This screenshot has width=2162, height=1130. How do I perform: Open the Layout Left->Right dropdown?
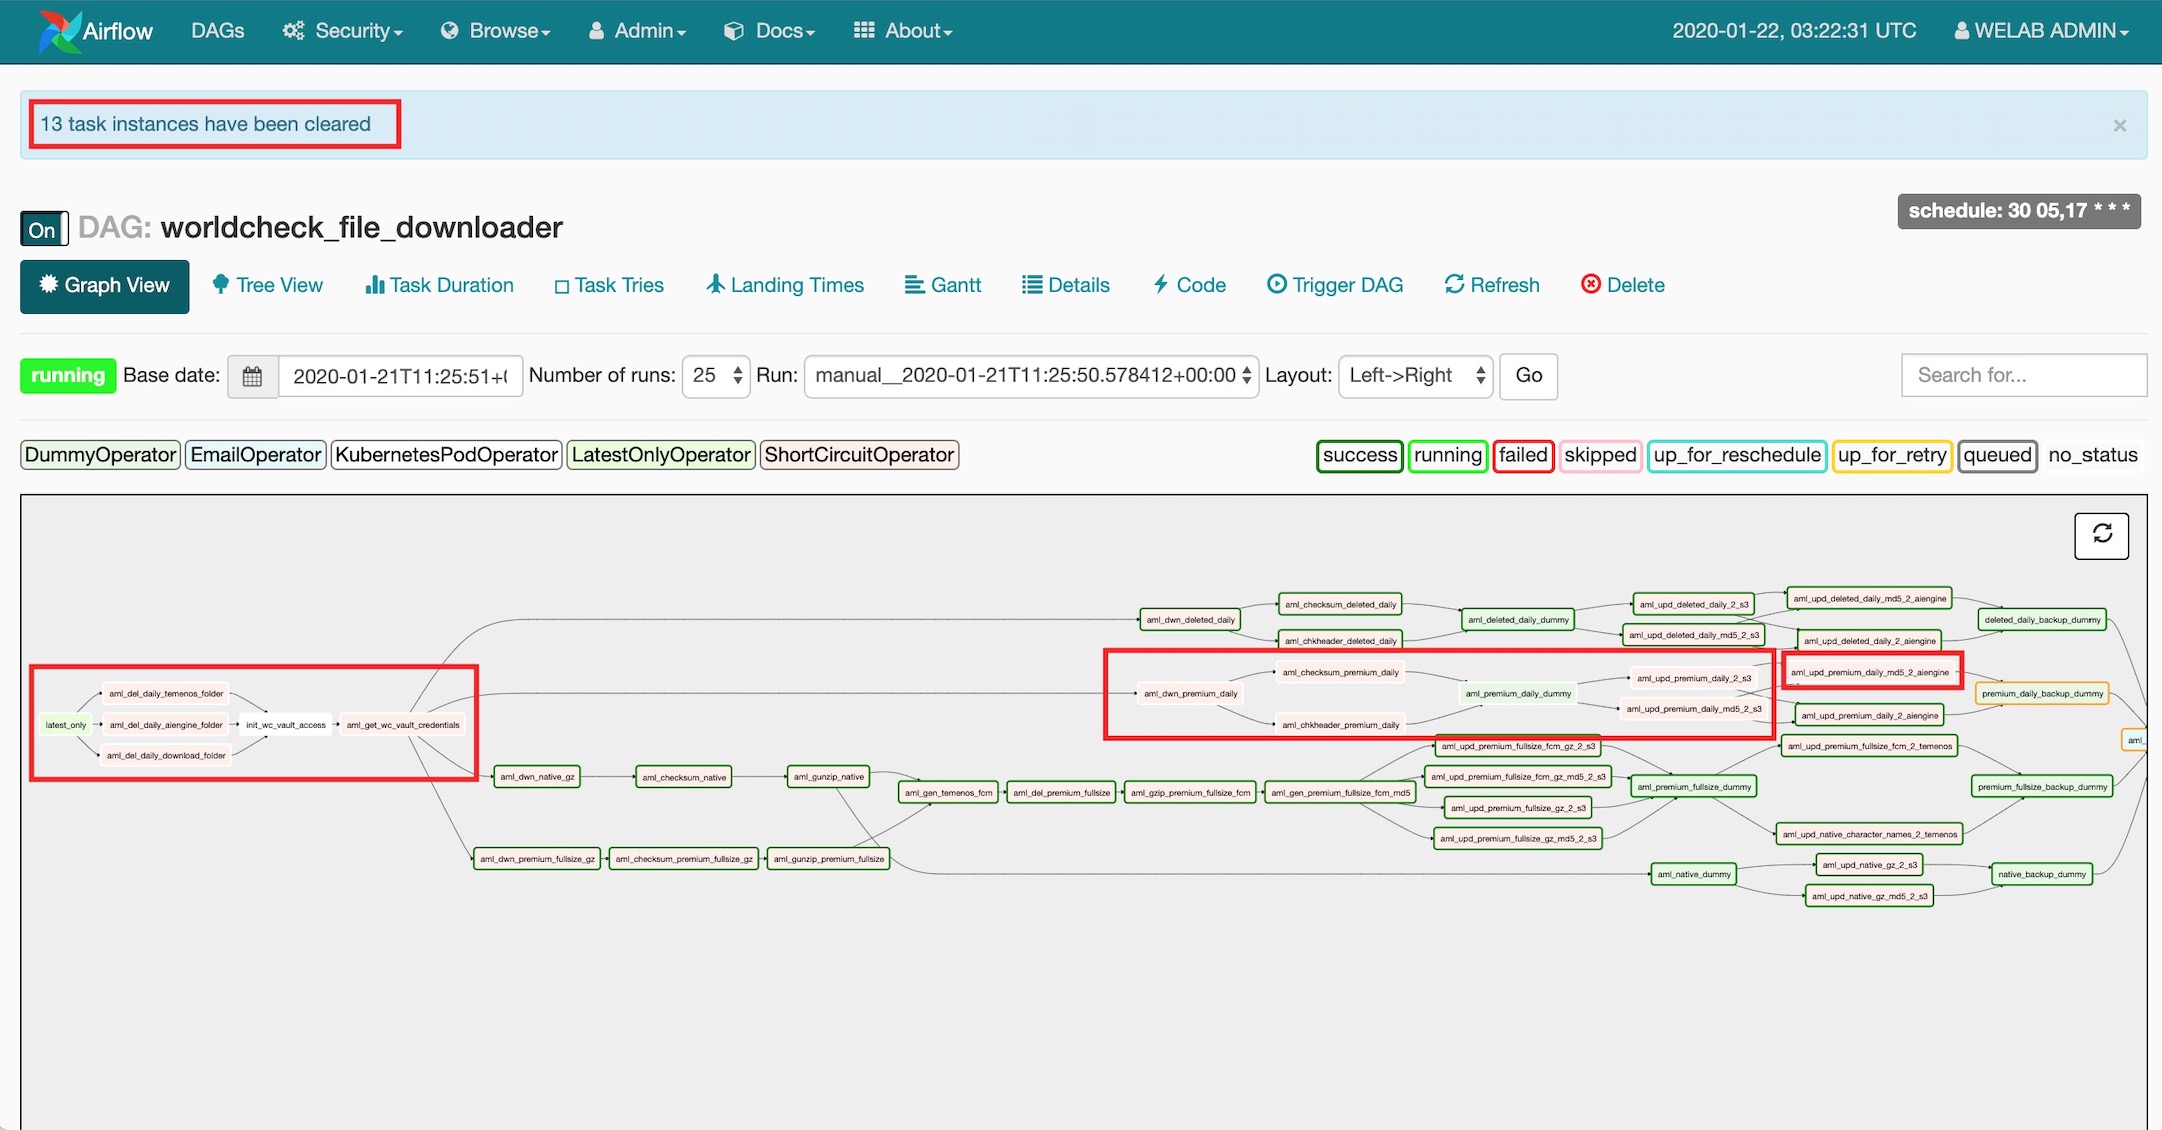[x=1415, y=376]
